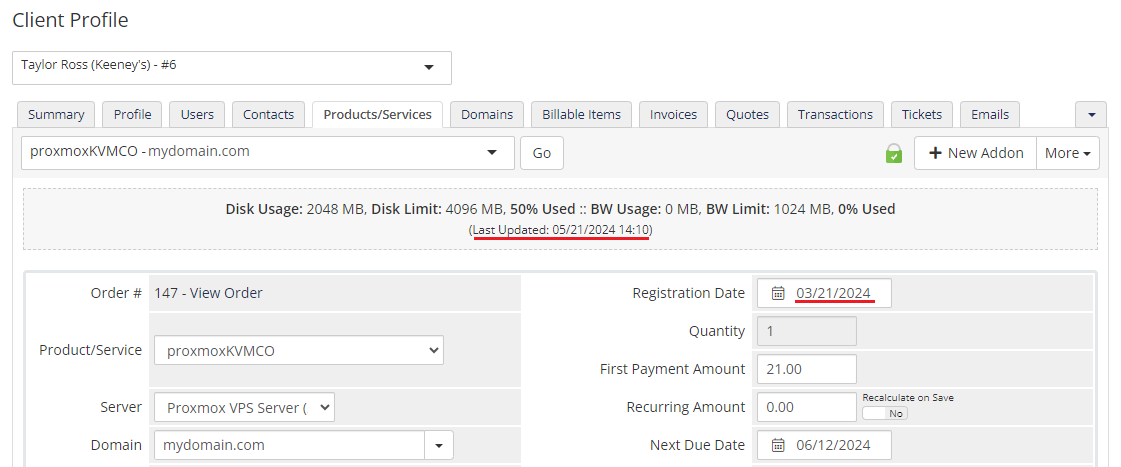This screenshot has height=467, width=1121.
Task: Click the Domain text field mydomain.com
Action: point(290,445)
